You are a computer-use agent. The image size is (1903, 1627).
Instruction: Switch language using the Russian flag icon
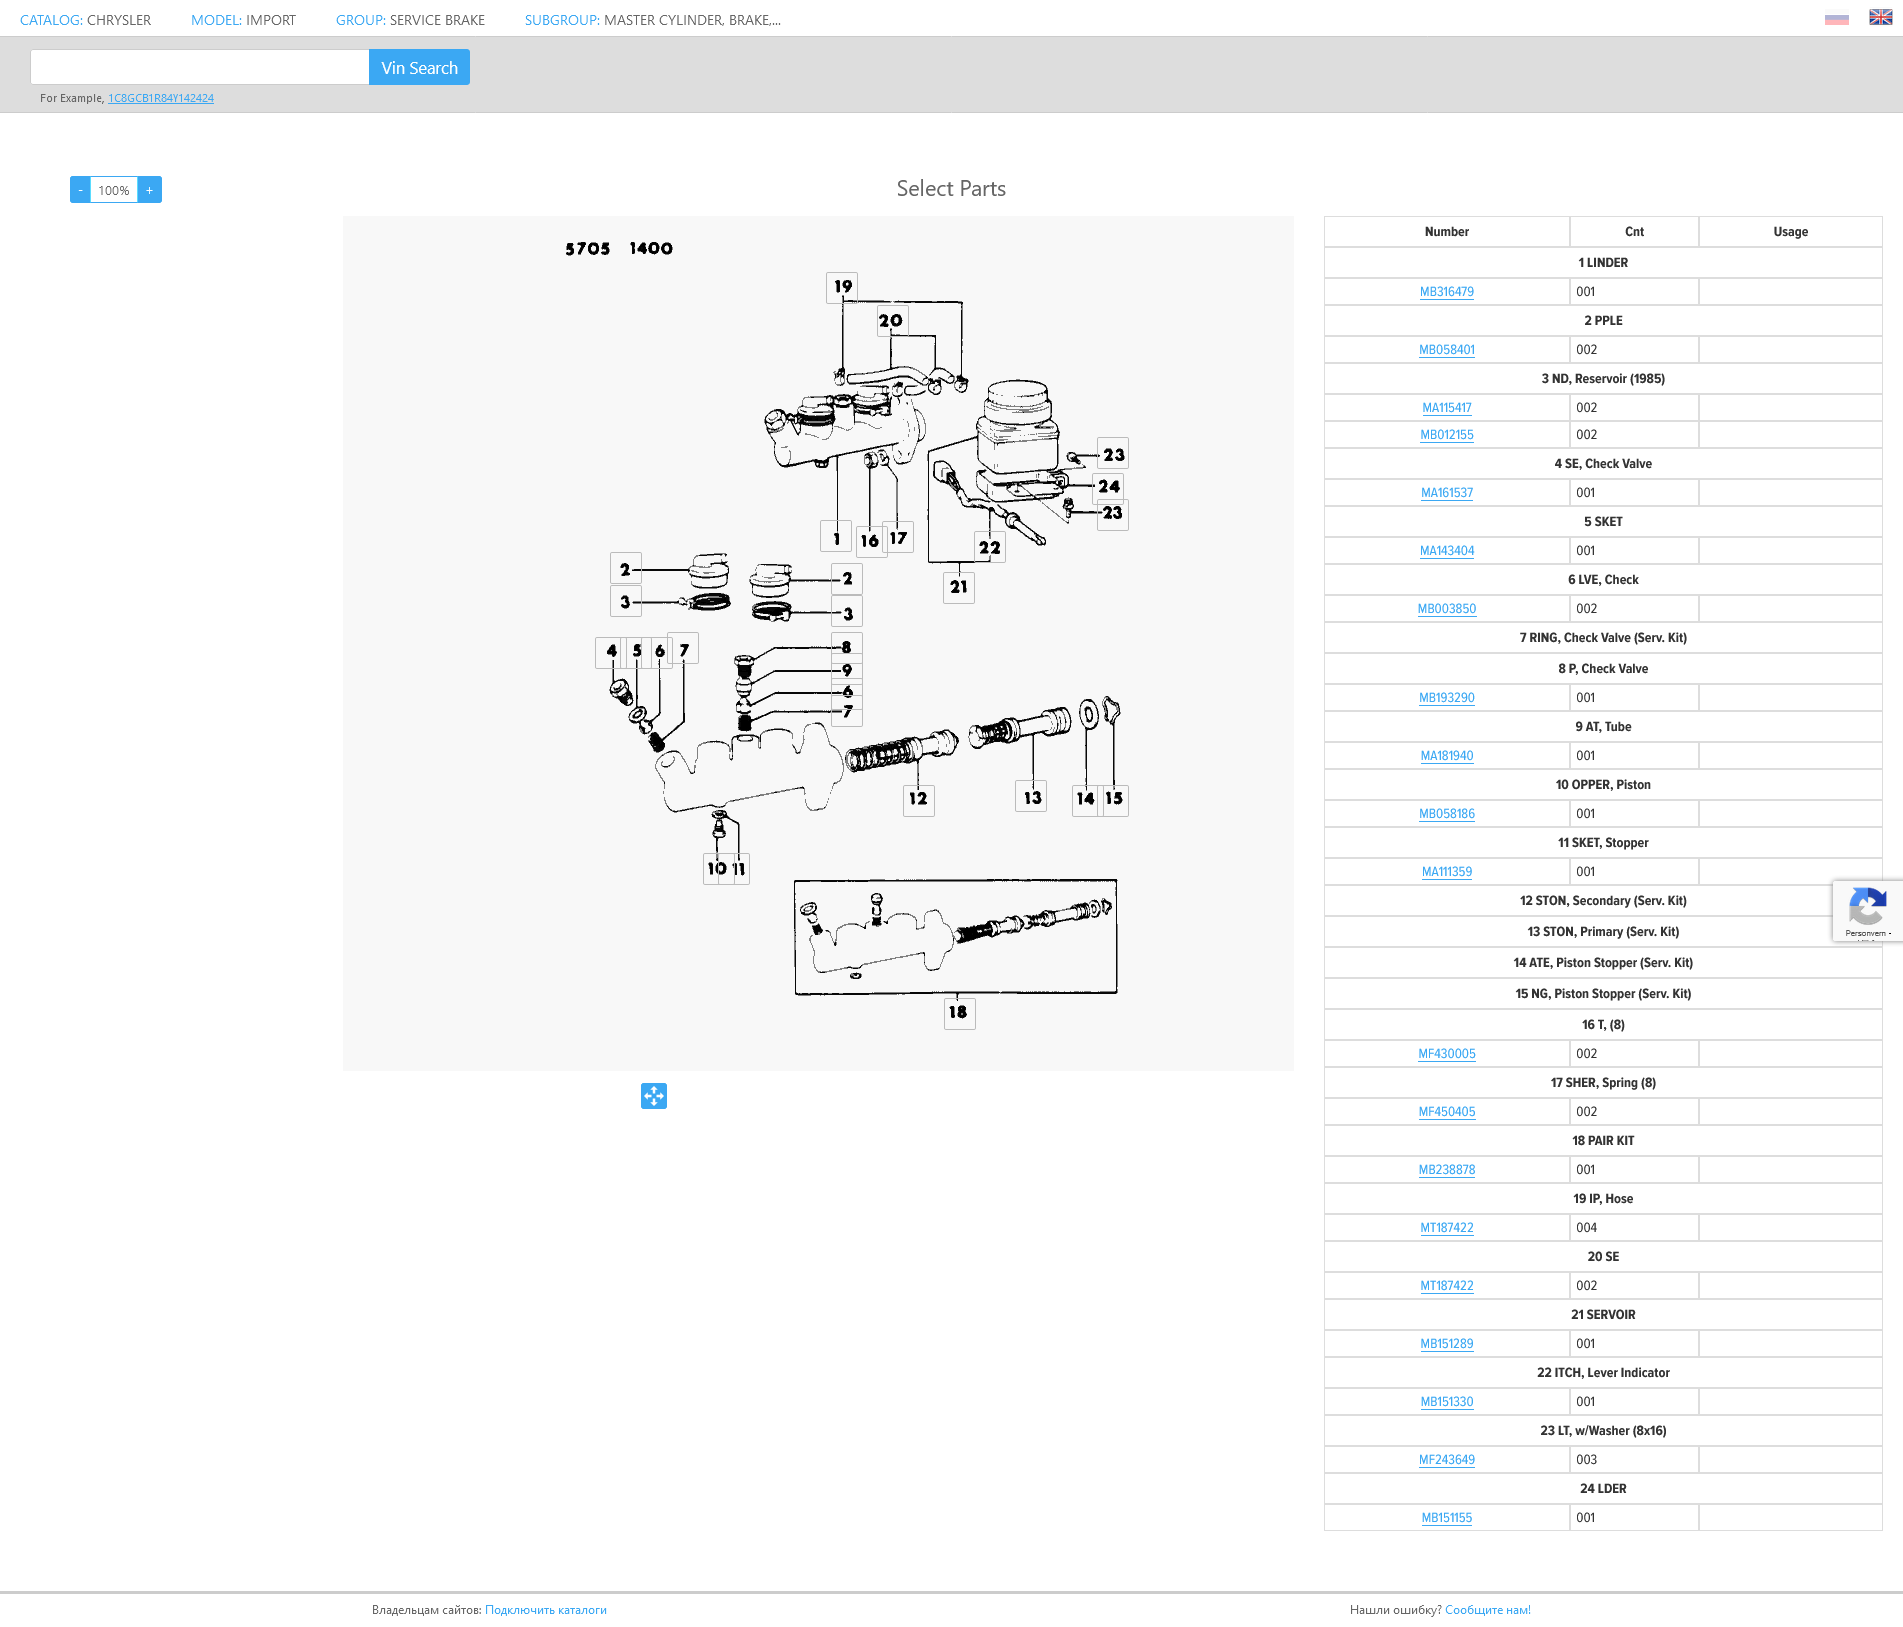click(1836, 19)
